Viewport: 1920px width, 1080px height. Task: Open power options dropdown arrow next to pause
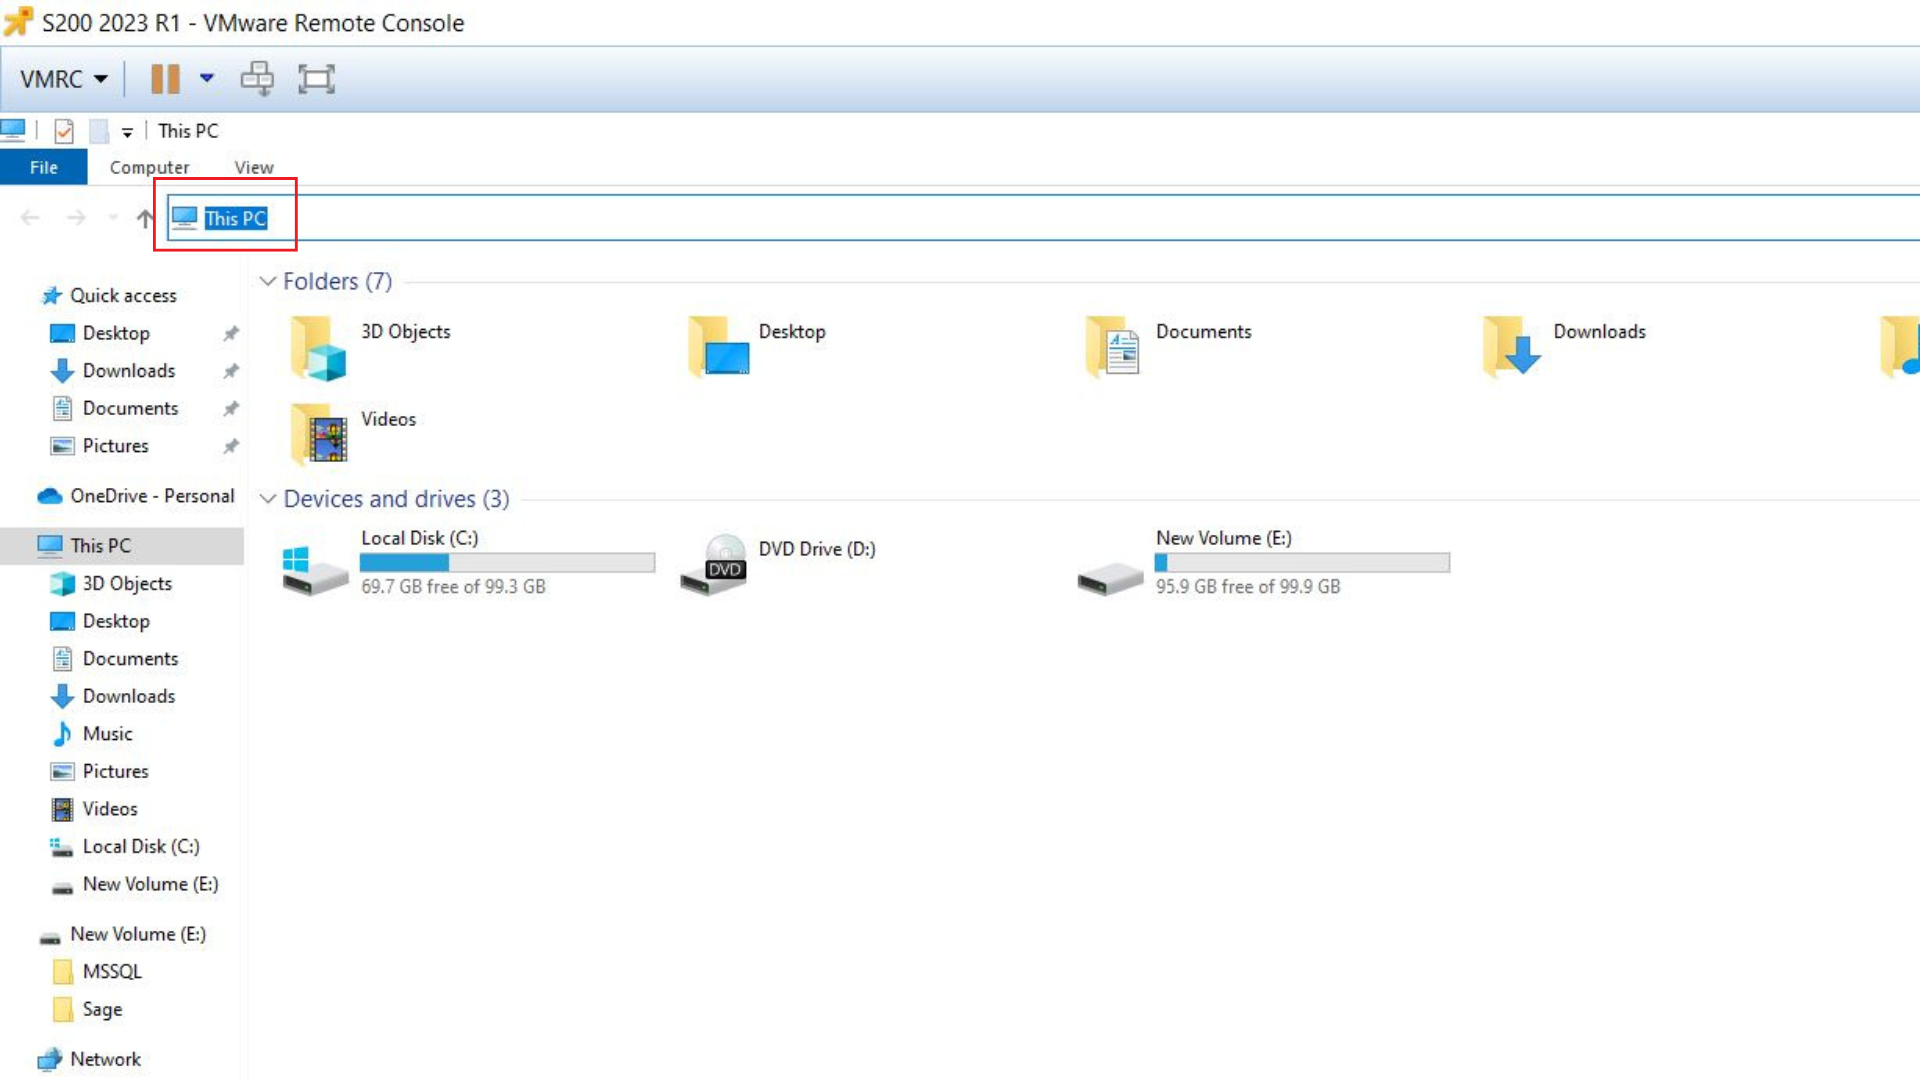(x=207, y=78)
